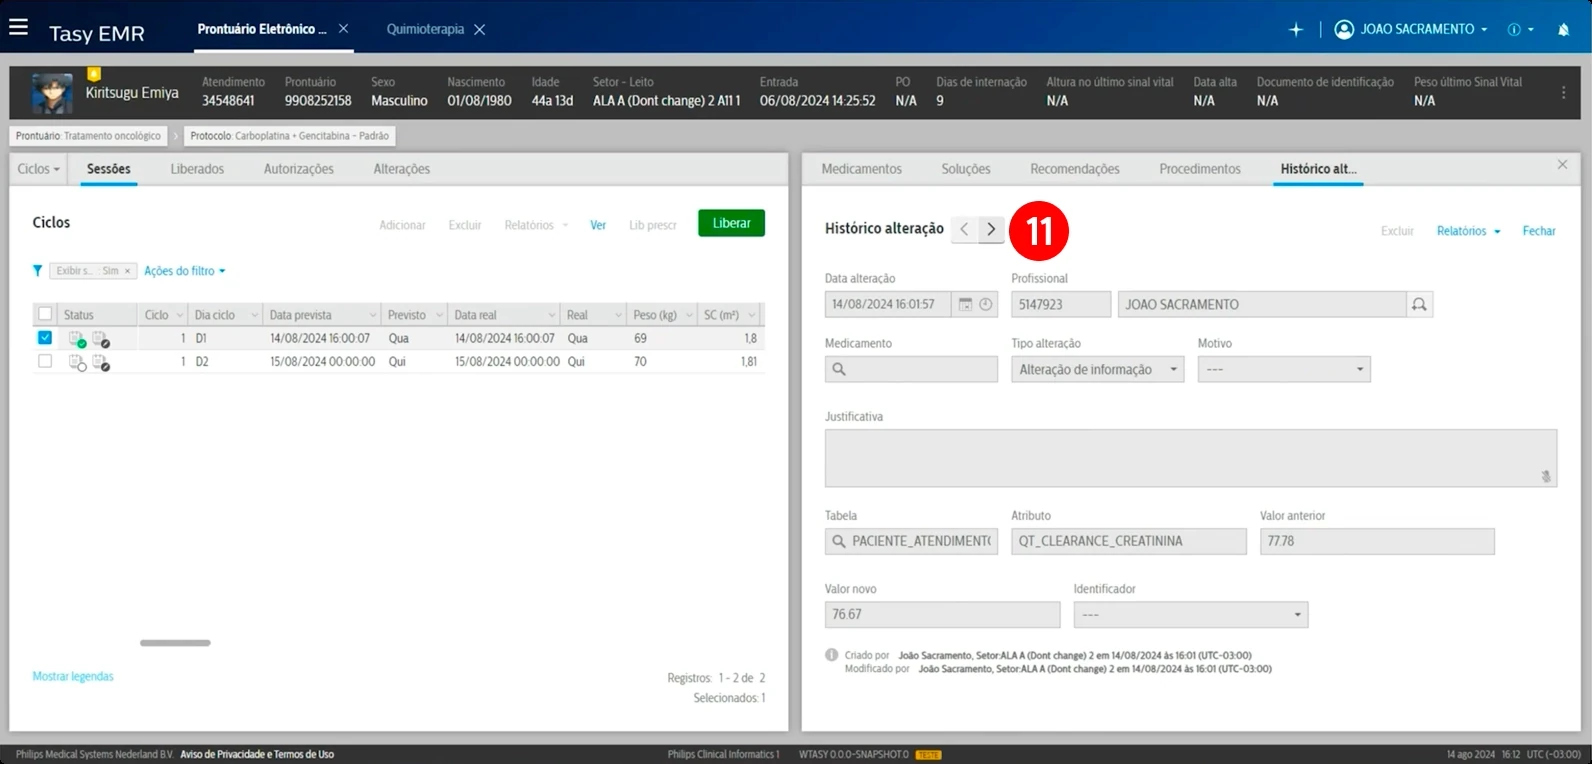
Task: Click the green Liberar button
Action: click(x=732, y=223)
